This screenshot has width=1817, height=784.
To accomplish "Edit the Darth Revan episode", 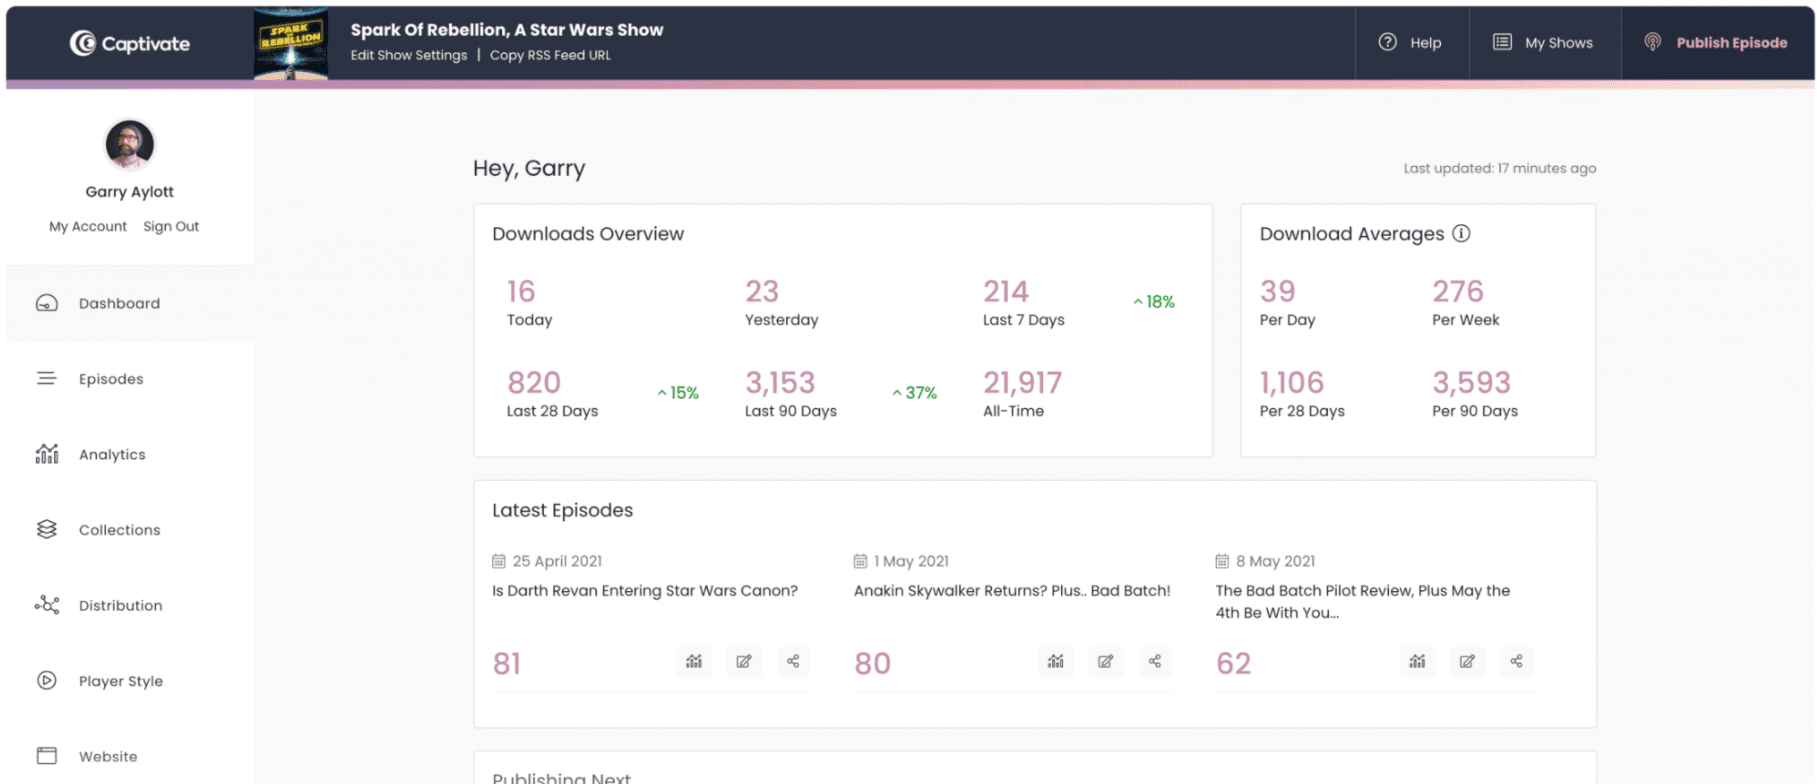I will click(x=744, y=662).
